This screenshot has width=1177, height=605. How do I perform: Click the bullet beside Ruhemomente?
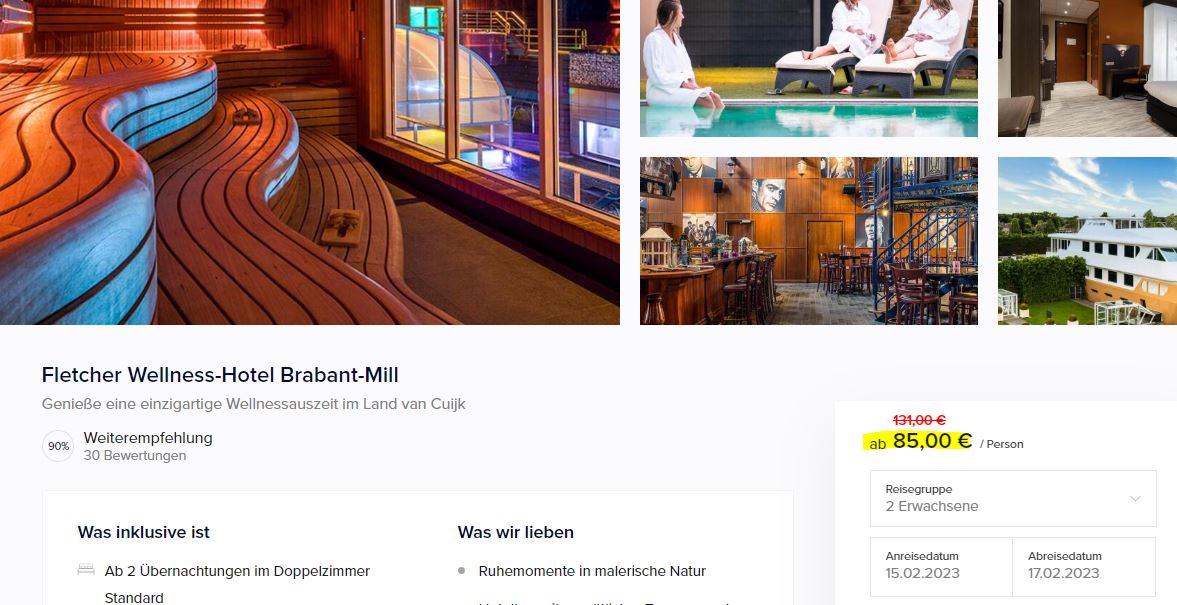pos(462,570)
